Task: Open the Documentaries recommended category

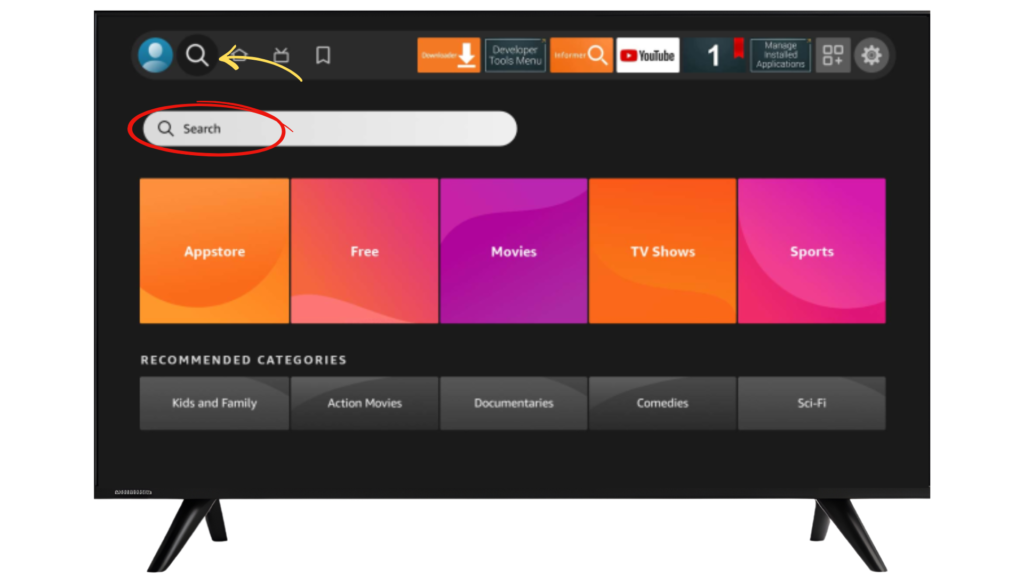Action: [513, 403]
